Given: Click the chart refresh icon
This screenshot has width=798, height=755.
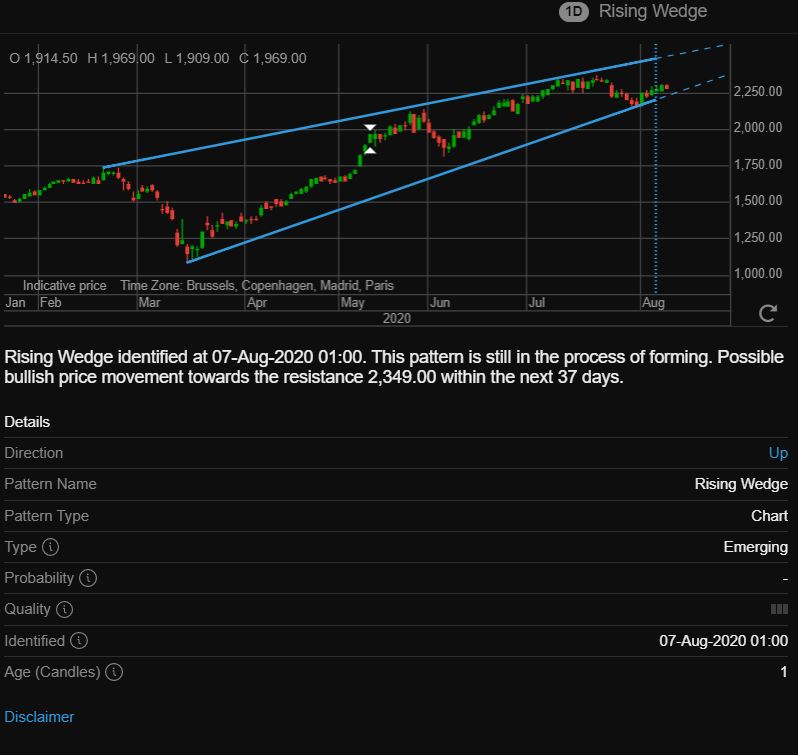Looking at the screenshot, I should click(x=767, y=313).
